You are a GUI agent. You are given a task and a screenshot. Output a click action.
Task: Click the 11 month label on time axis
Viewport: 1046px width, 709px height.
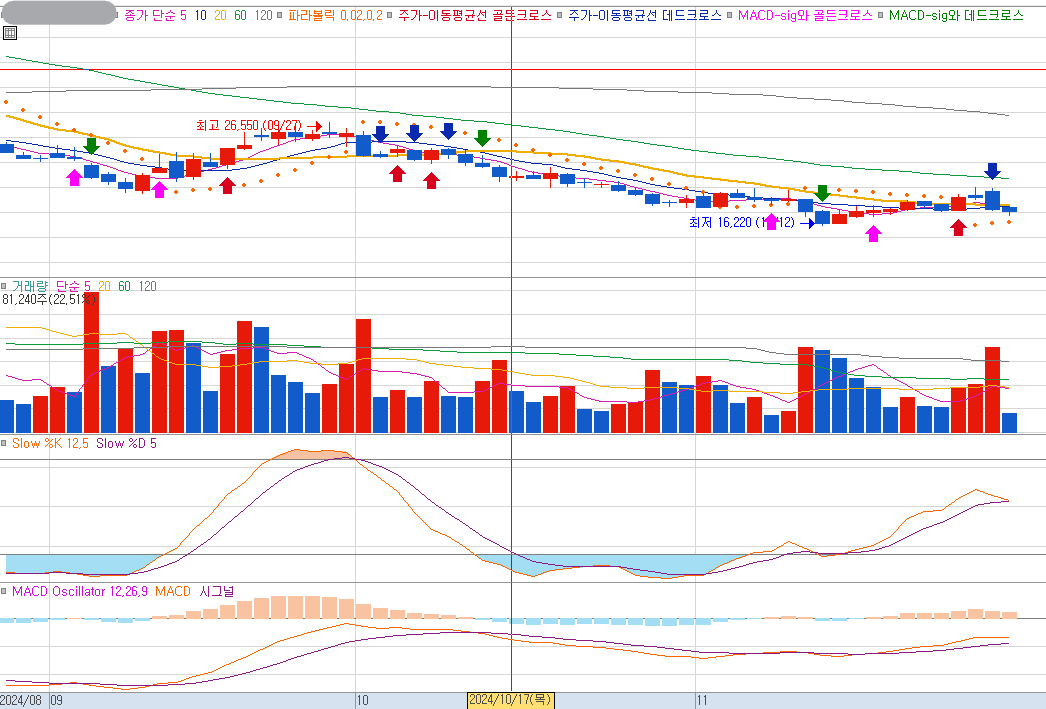click(x=702, y=700)
